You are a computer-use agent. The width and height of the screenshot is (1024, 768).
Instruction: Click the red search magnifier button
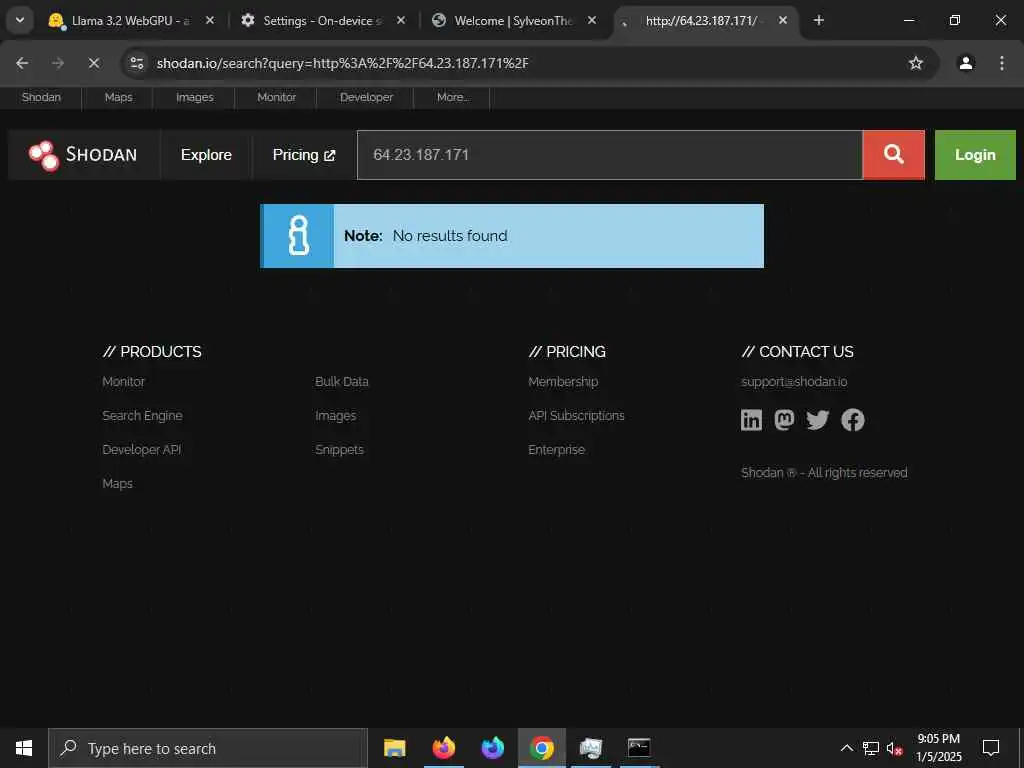click(893, 155)
